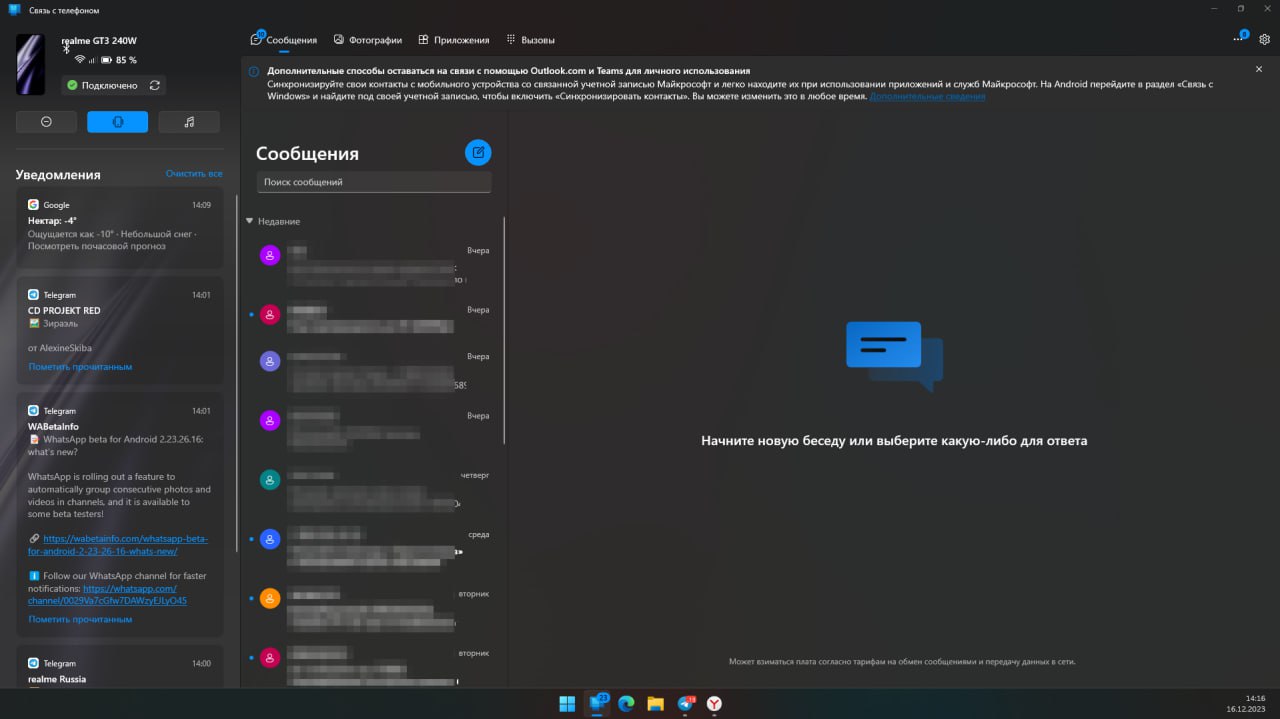Viewport: 1280px width, 719px height.
Task: Open the Windows Start menu
Action: [567, 703]
